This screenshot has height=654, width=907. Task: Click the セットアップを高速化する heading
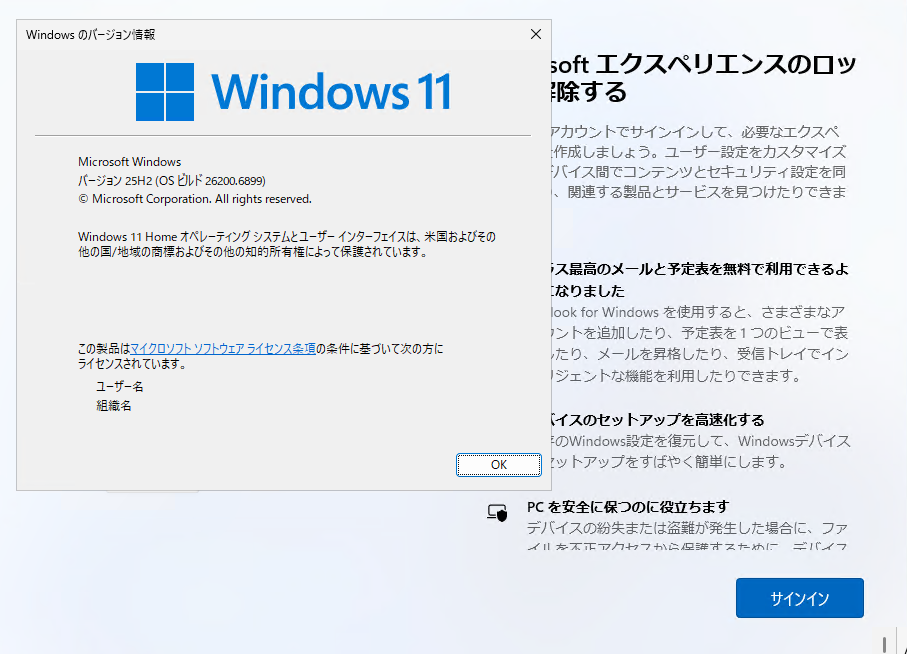[660, 420]
